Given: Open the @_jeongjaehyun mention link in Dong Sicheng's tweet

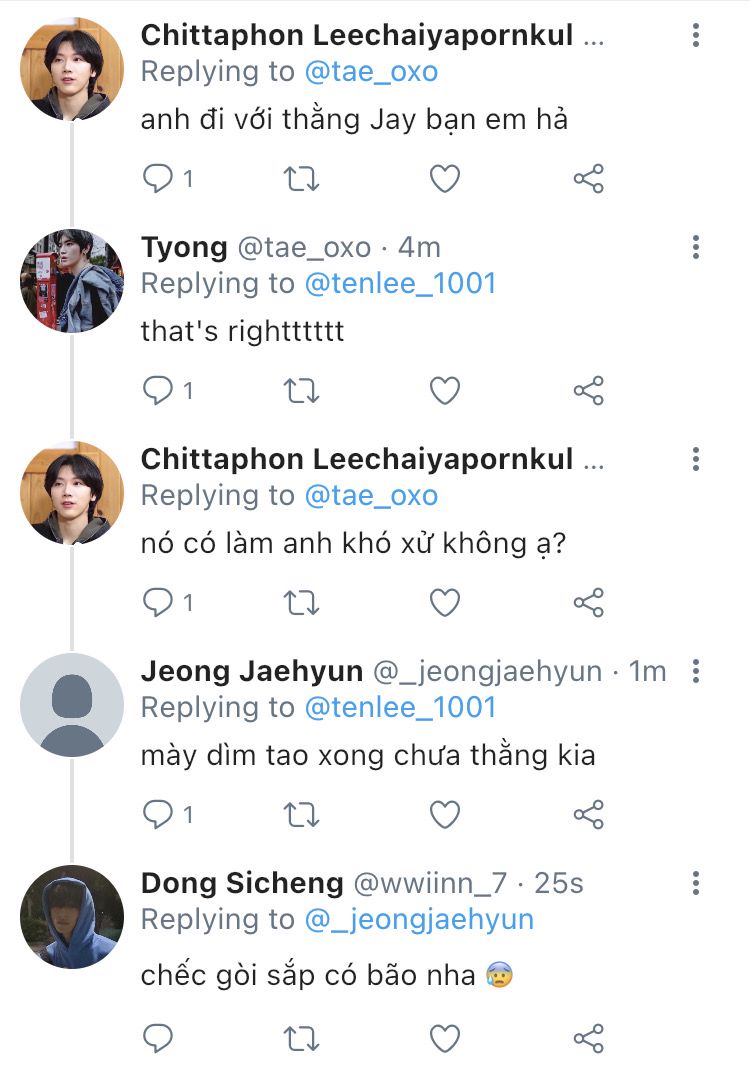Looking at the screenshot, I should [419, 919].
